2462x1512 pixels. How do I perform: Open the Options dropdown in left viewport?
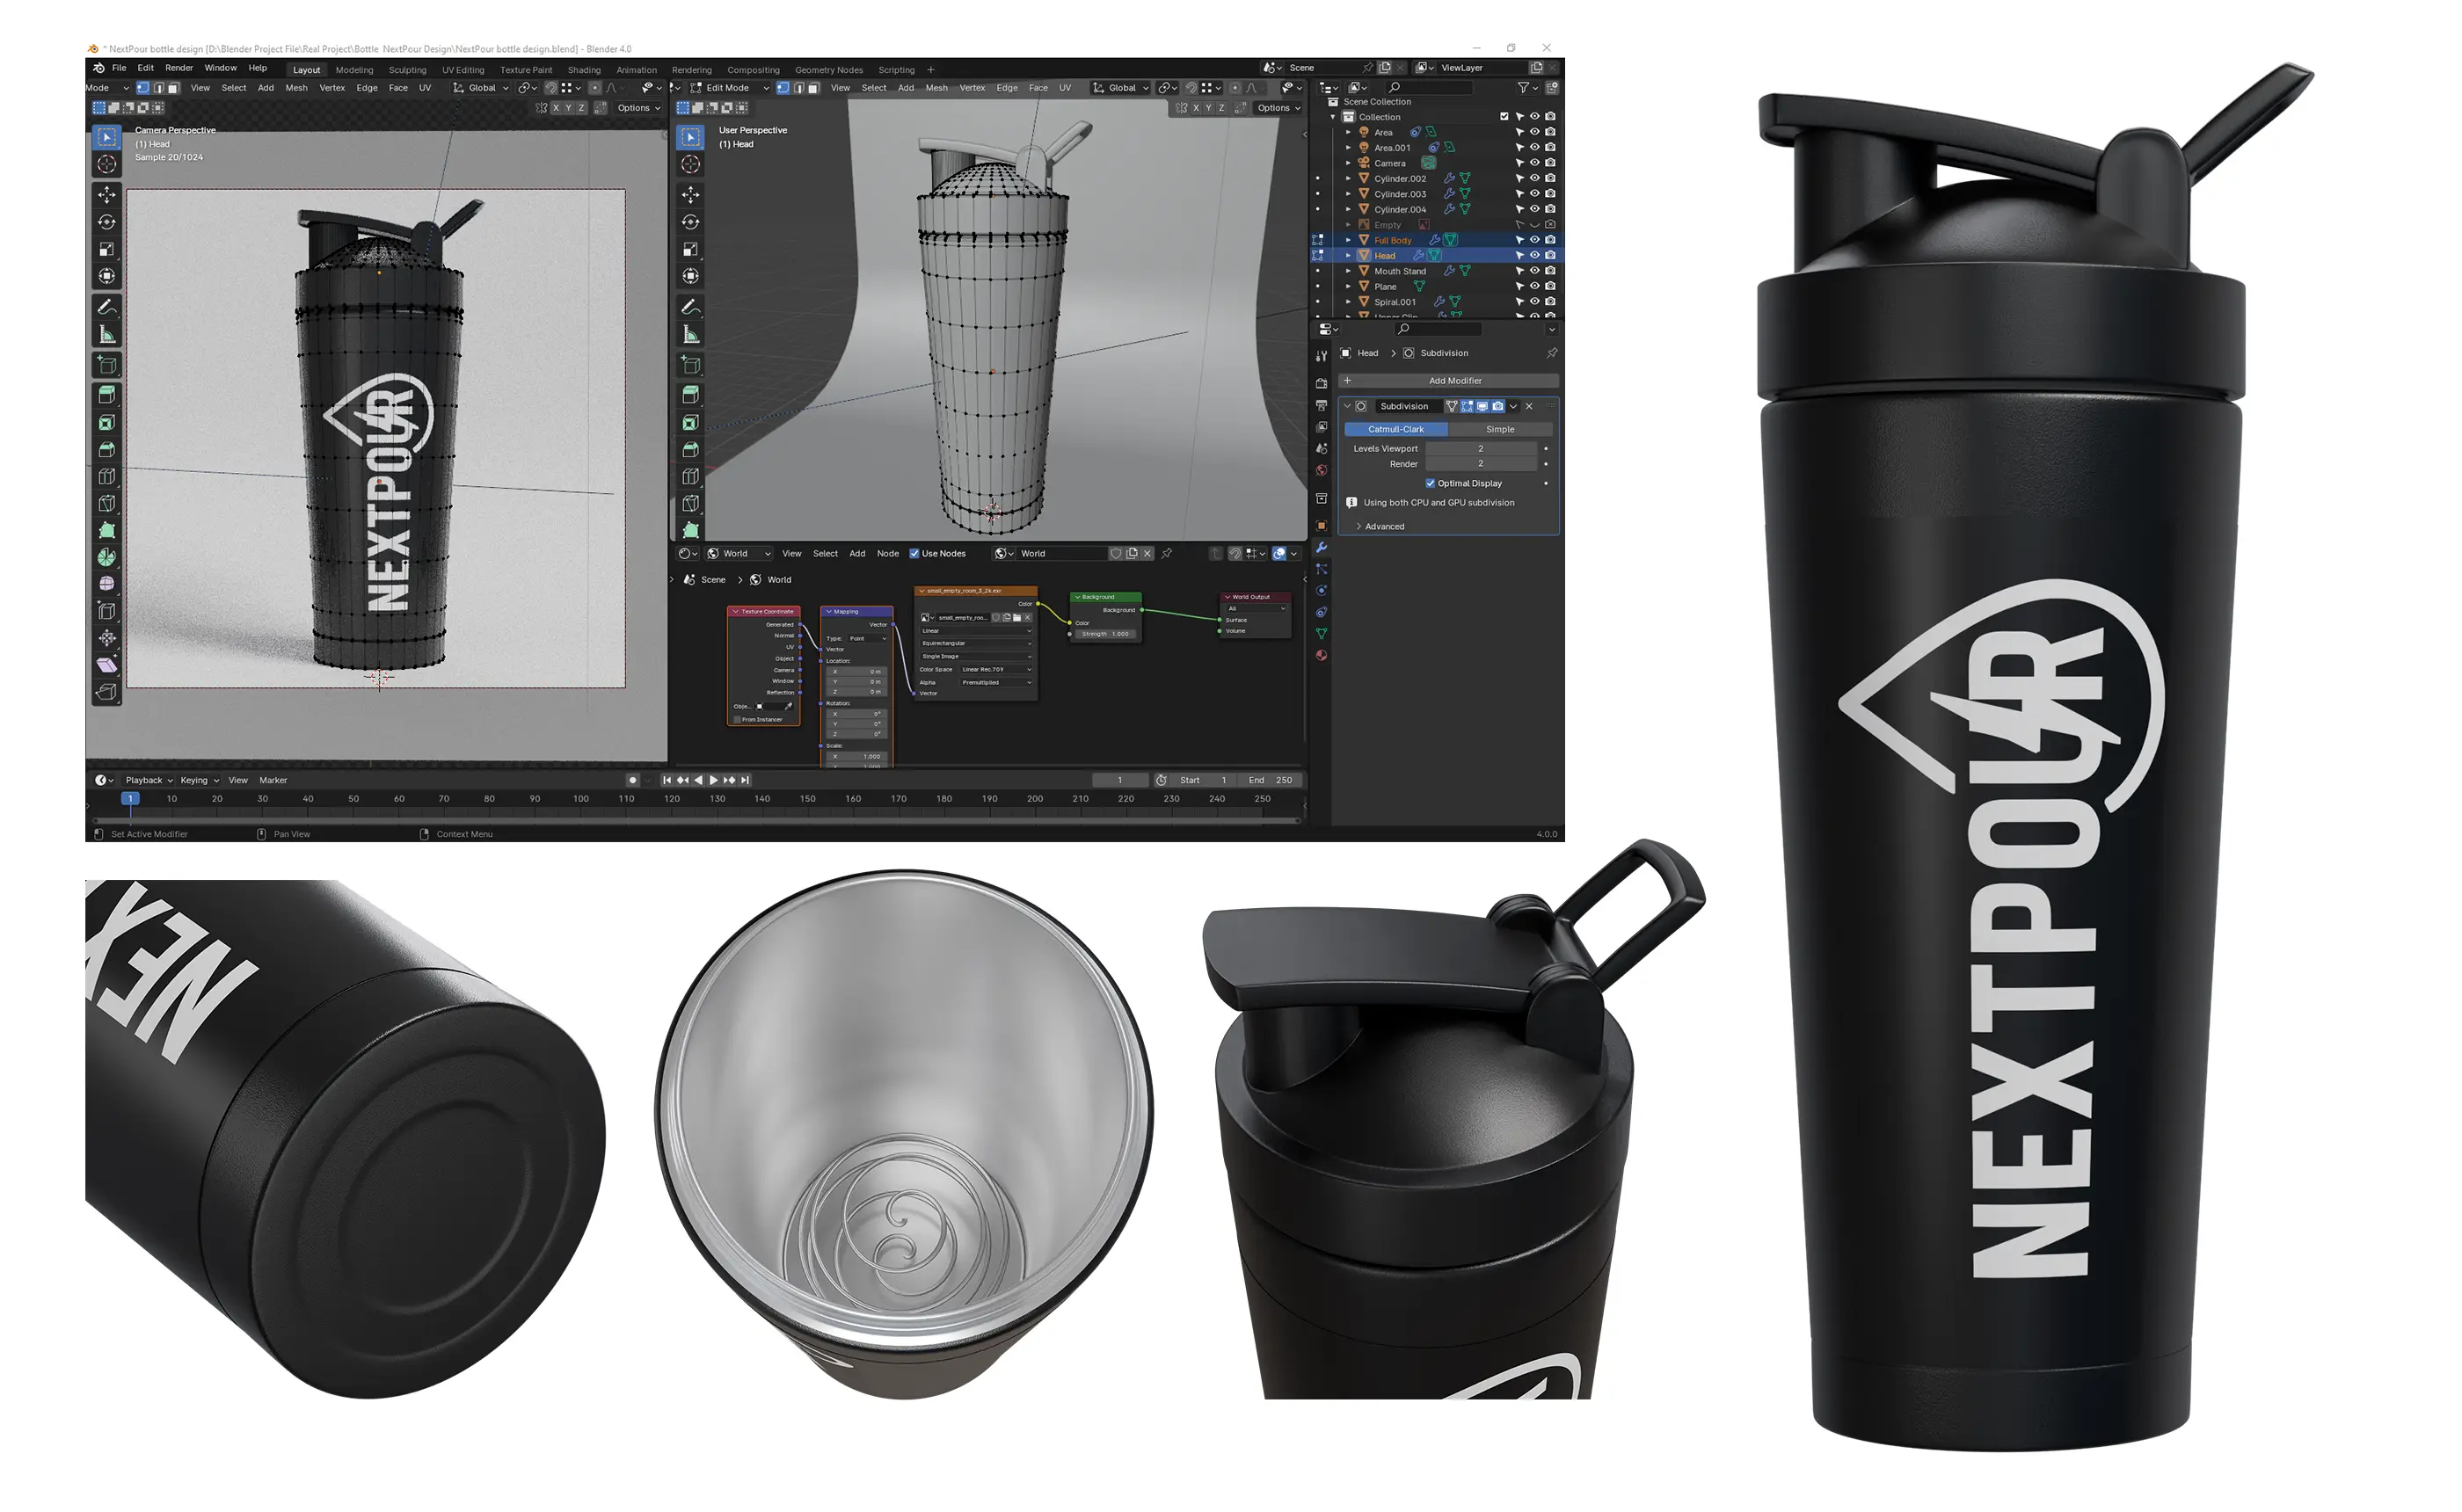click(637, 108)
